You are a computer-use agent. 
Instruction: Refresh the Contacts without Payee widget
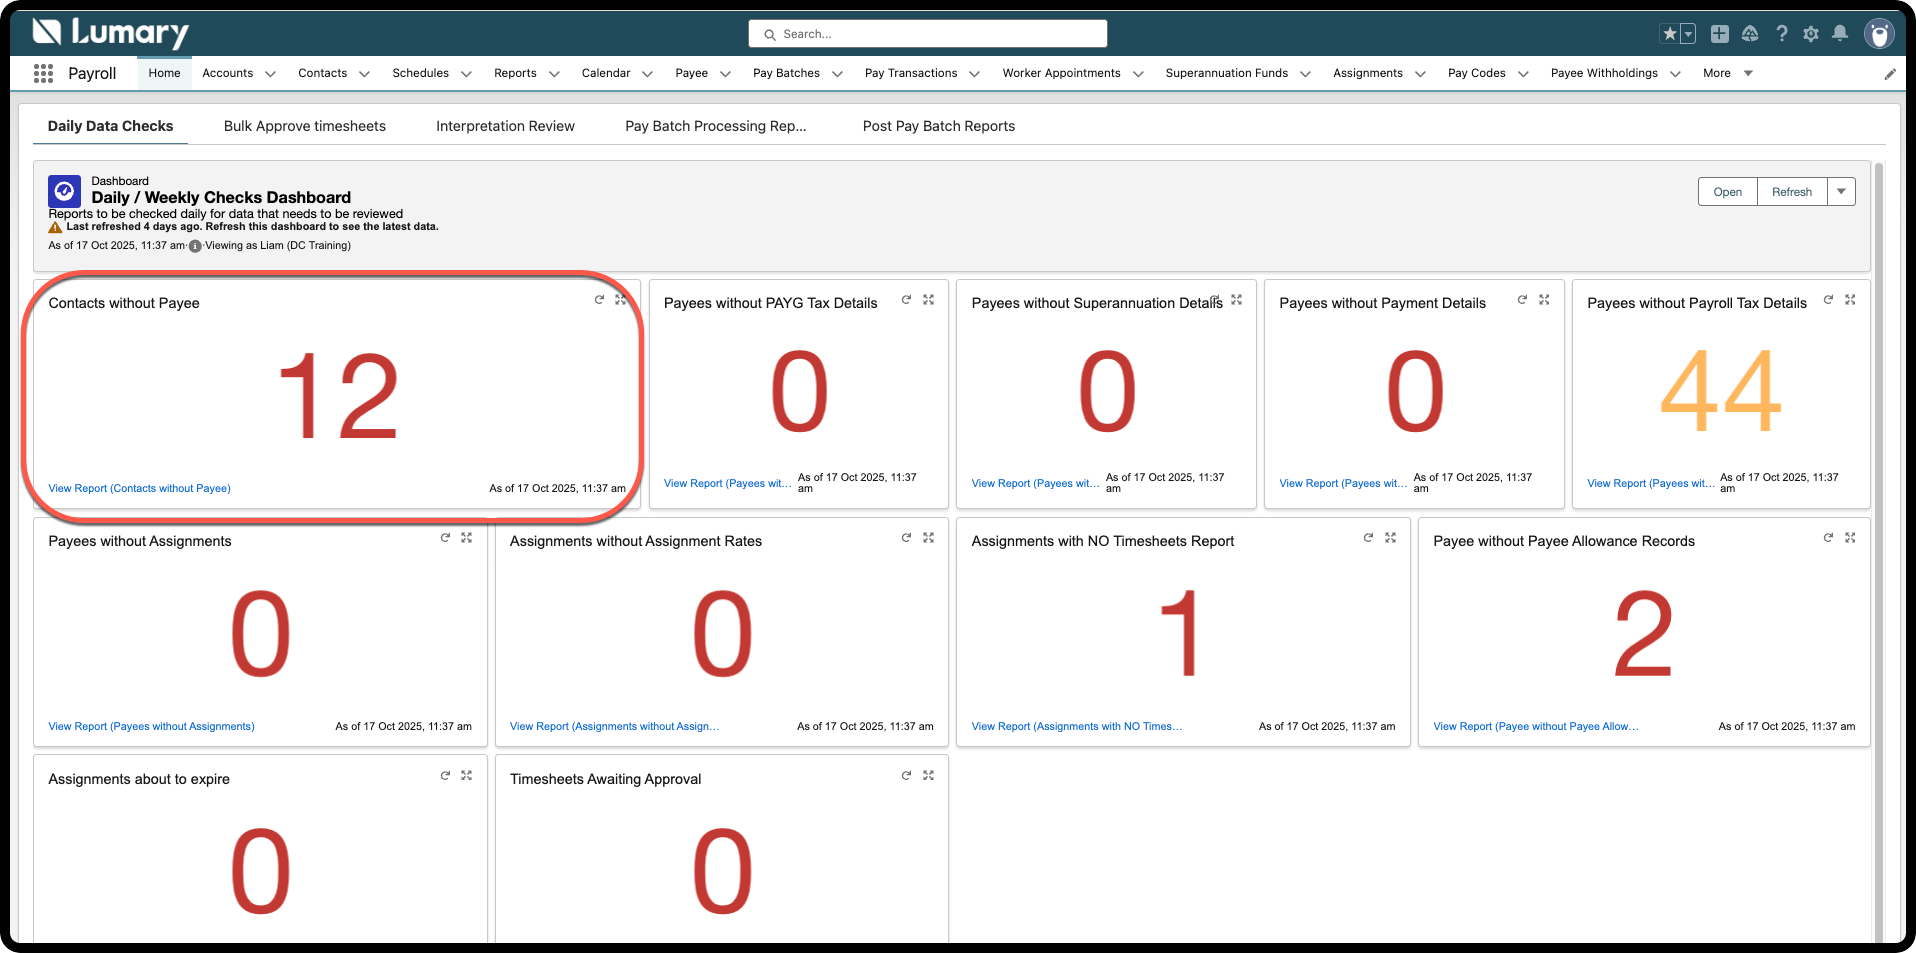599,300
